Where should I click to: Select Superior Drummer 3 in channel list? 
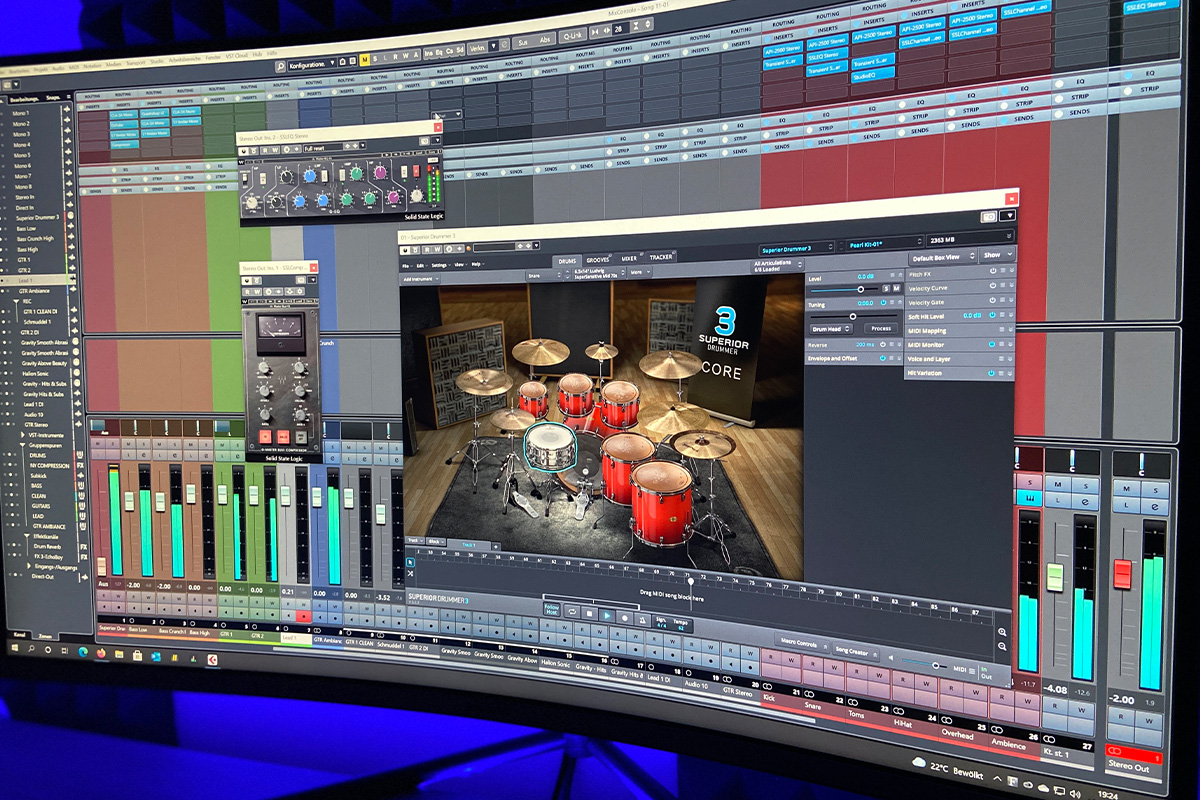click(x=37, y=218)
